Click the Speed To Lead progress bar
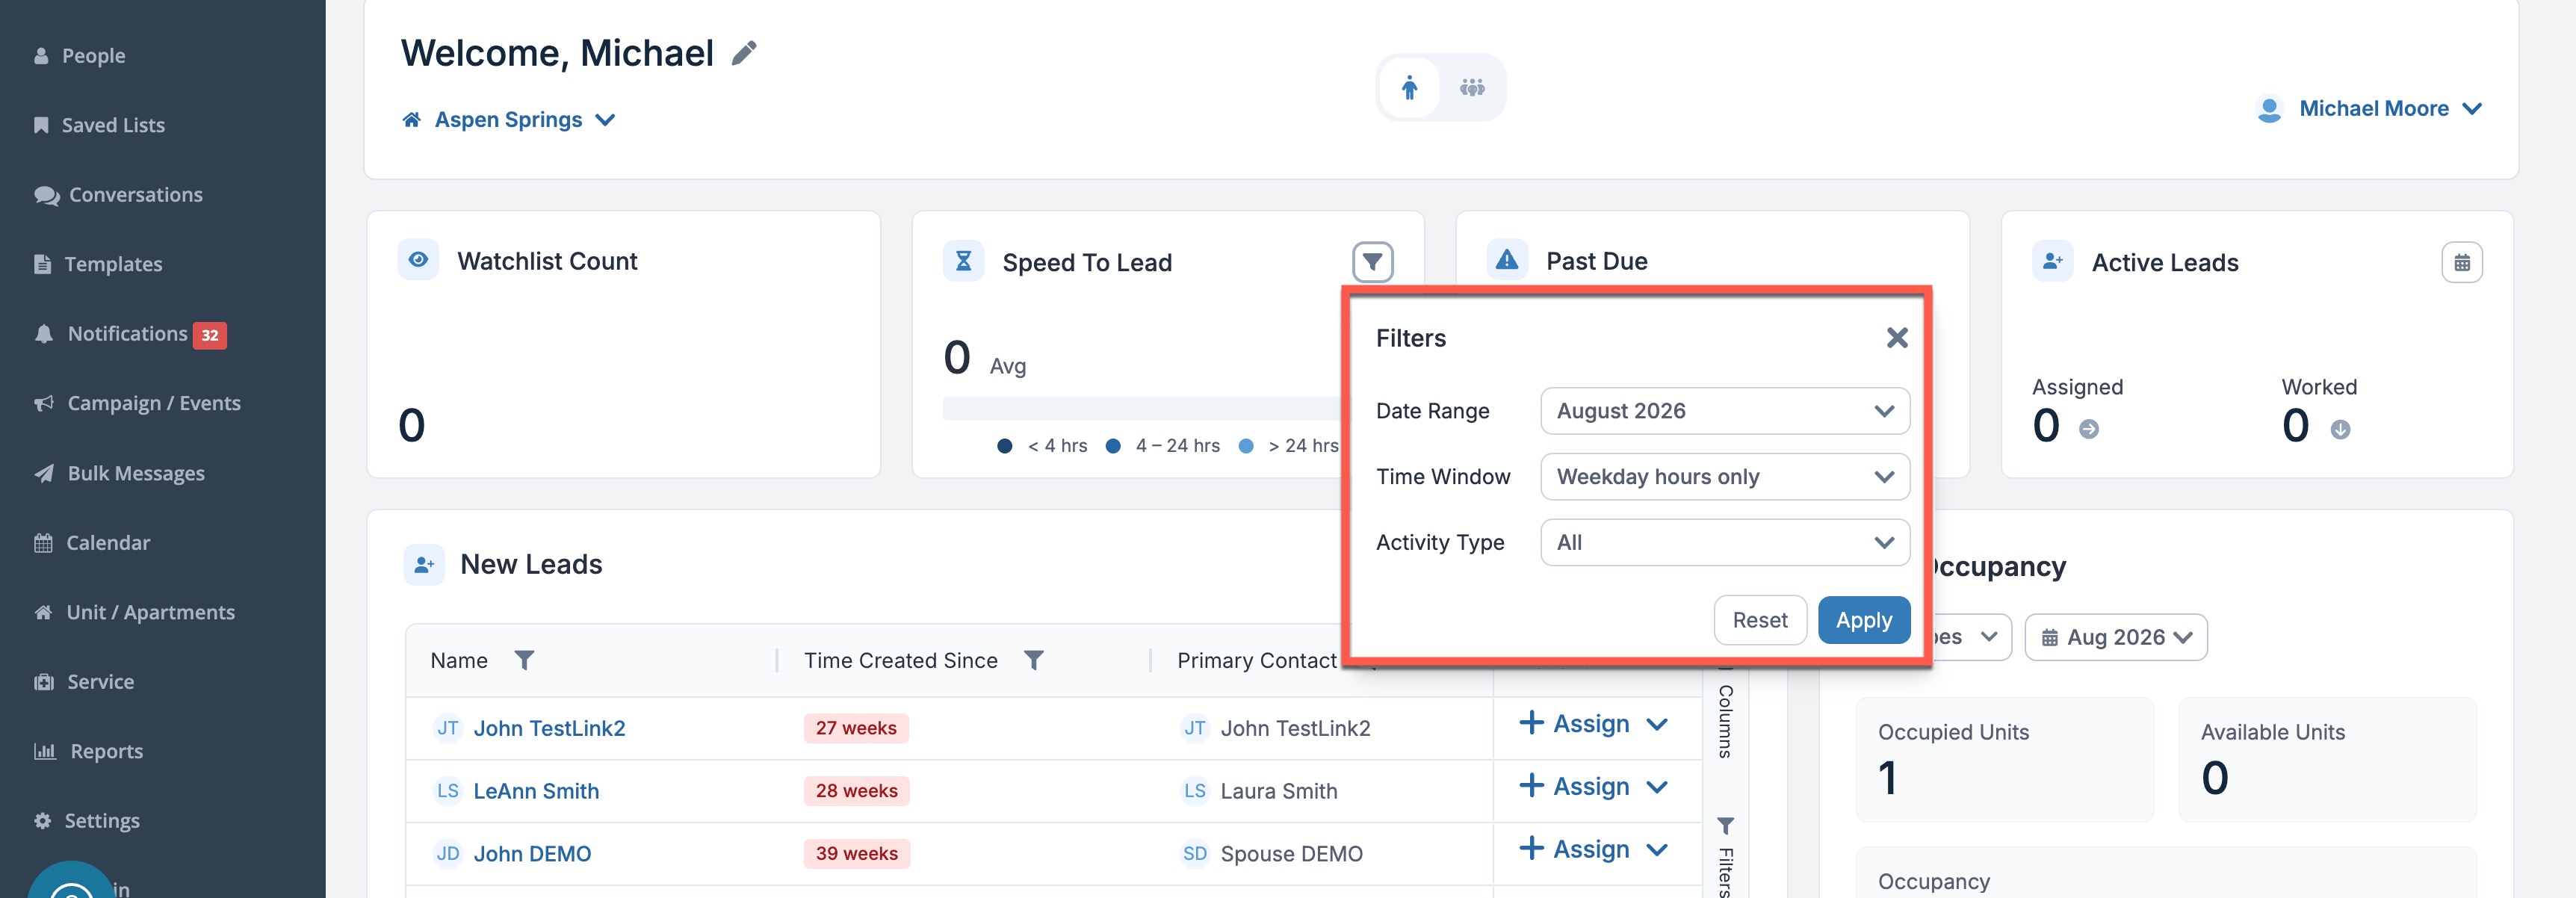 tap(1141, 408)
